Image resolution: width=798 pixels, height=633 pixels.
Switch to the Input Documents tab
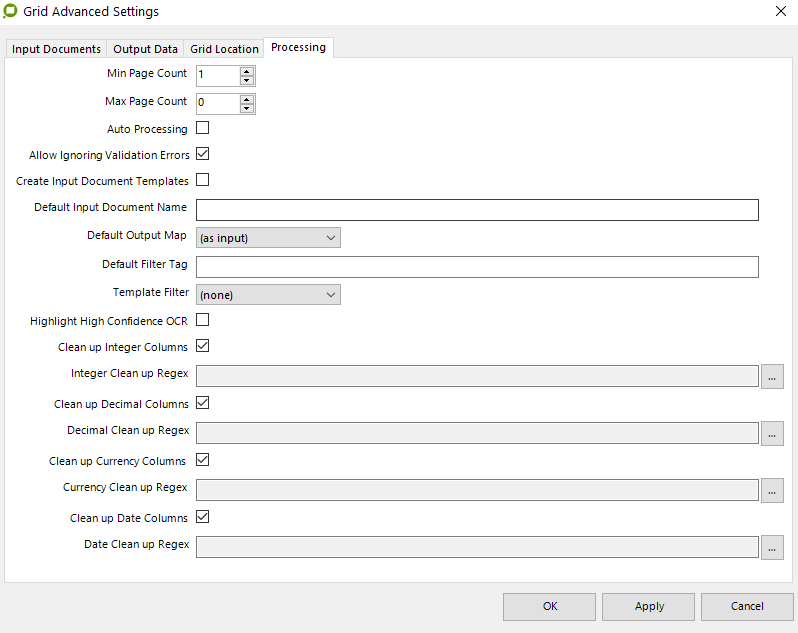(x=56, y=49)
